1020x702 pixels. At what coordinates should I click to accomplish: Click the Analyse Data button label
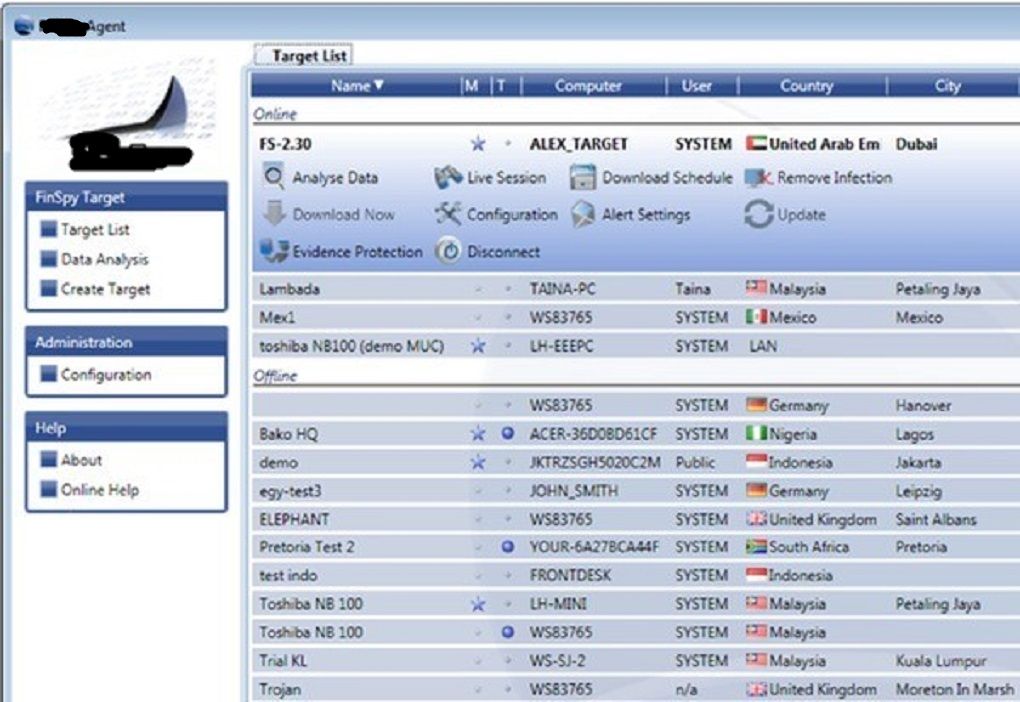335,178
